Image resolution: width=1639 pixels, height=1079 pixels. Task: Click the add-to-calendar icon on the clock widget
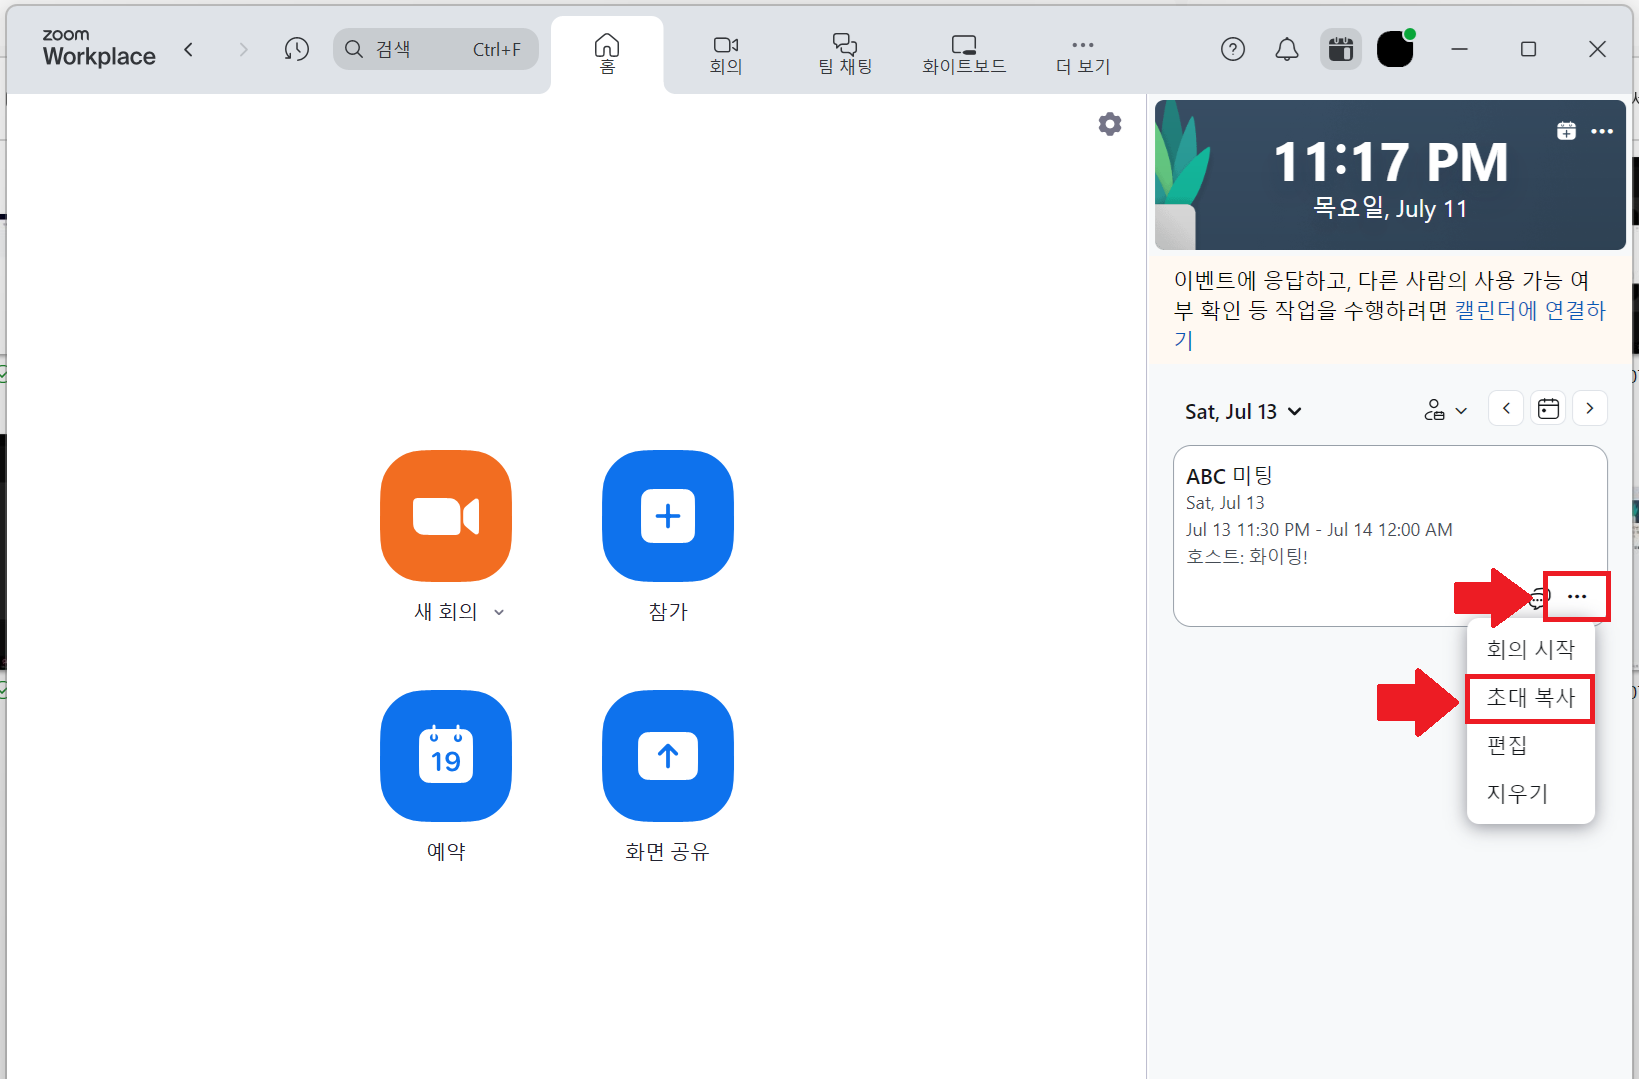click(1566, 130)
